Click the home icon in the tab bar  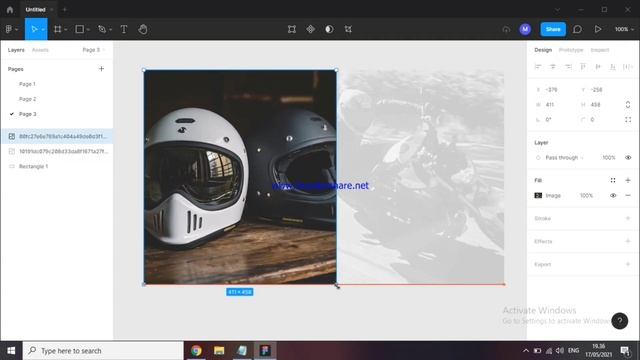point(10,9)
